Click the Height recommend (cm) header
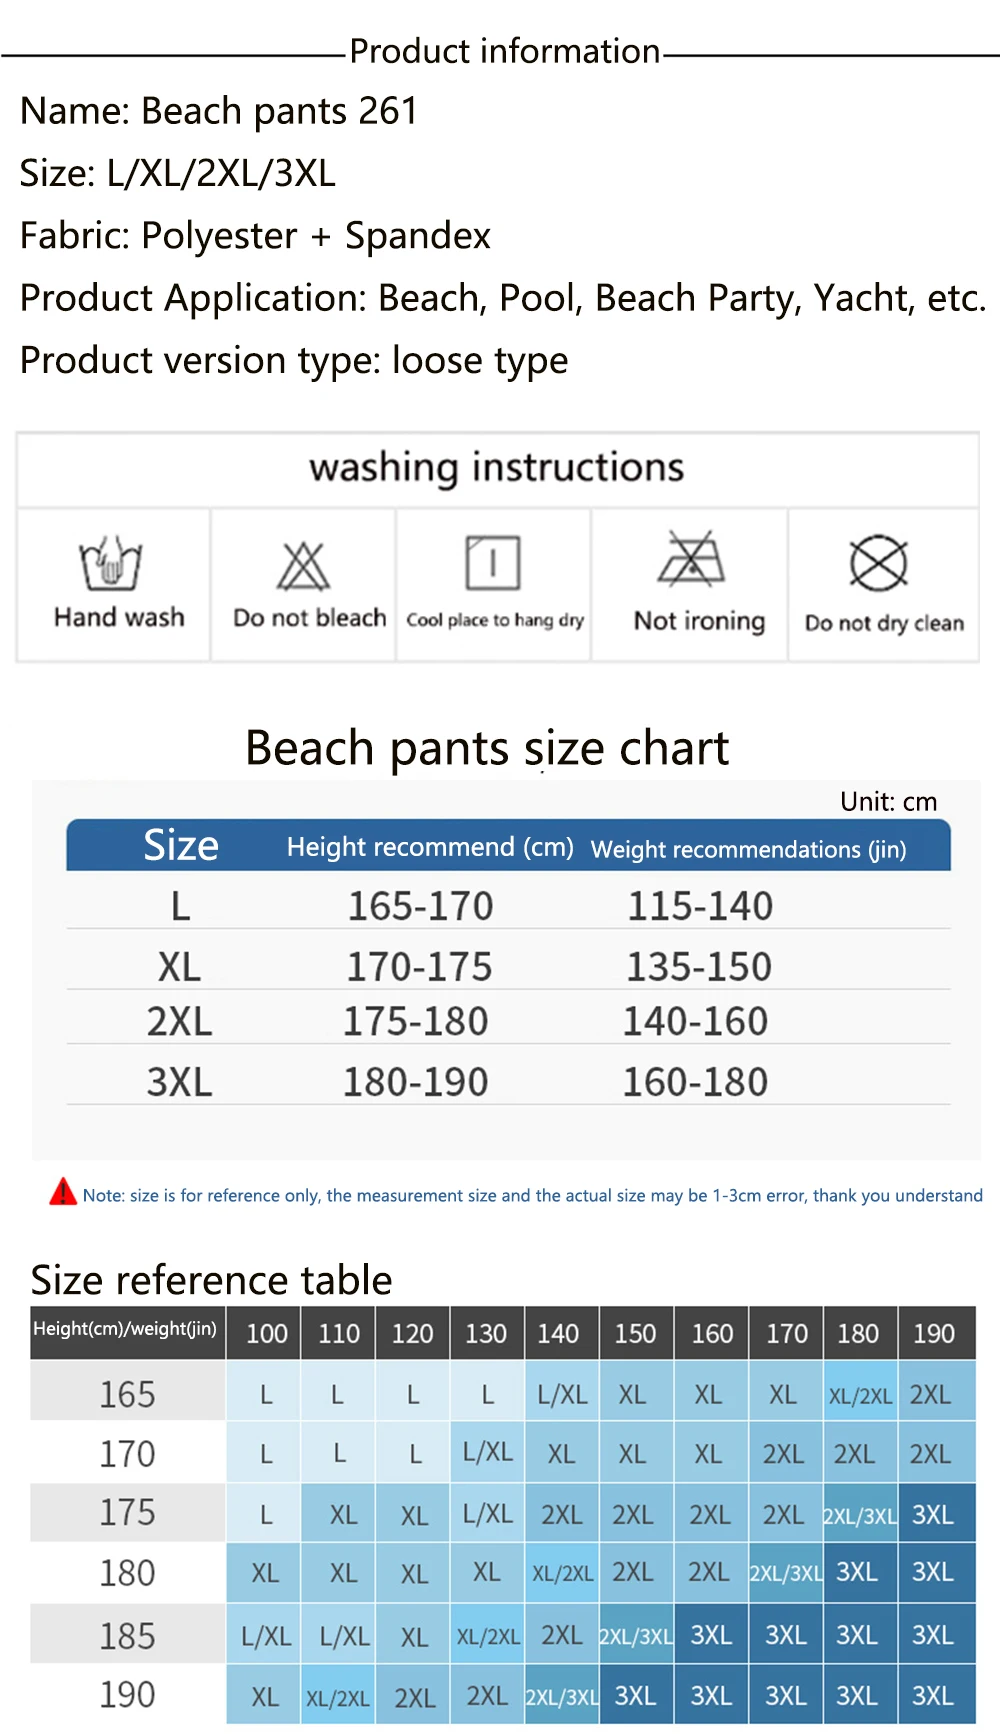 tap(430, 847)
